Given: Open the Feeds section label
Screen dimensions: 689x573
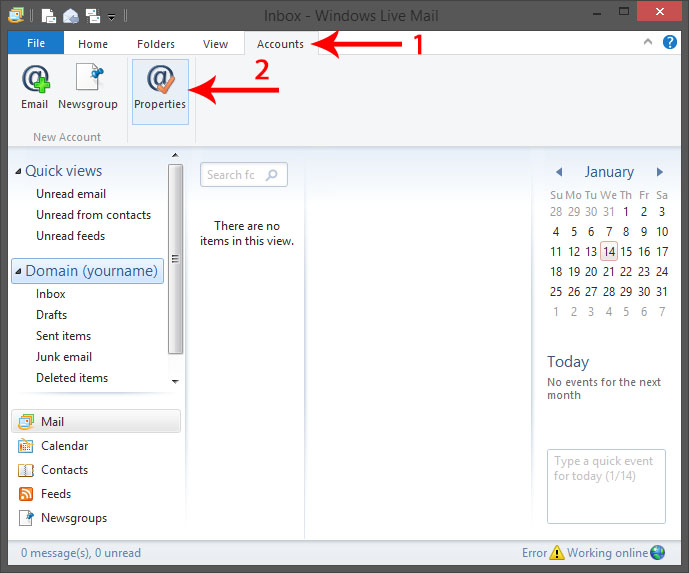Looking at the screenshot, I should (x=56, y=493).
